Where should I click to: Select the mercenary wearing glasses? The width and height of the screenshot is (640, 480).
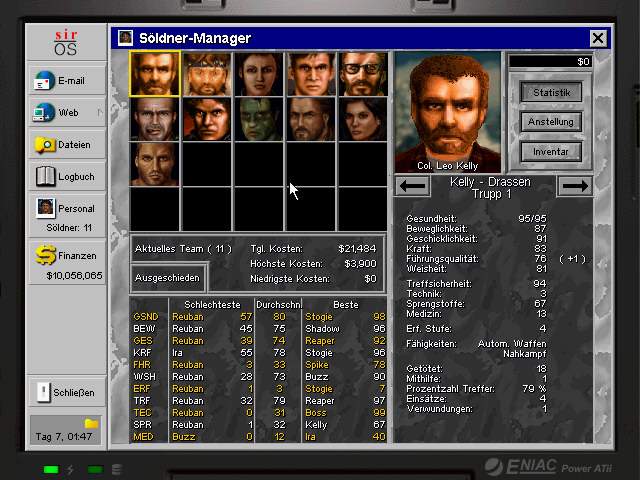(x=363, y=74)
